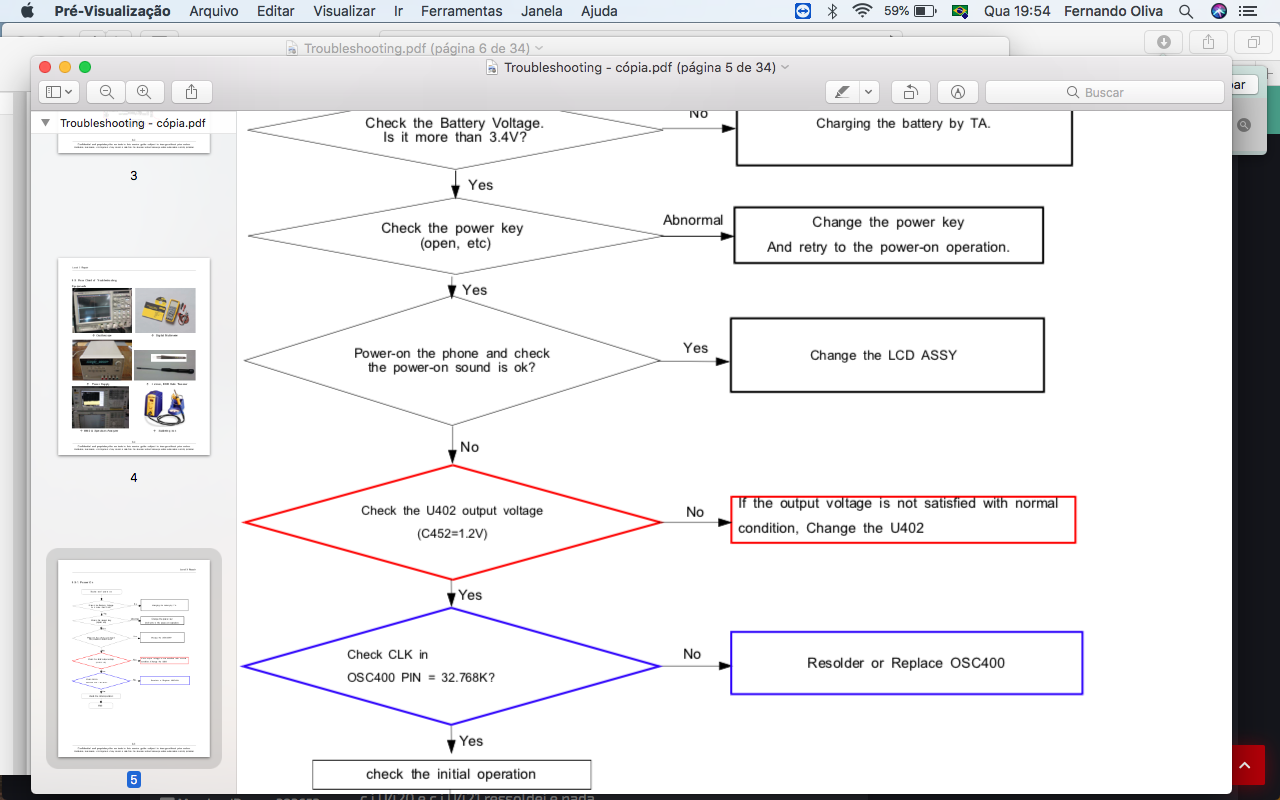Open the Janela menu
This screenshot has width=1280, height=800.
[x=541, y=11]
